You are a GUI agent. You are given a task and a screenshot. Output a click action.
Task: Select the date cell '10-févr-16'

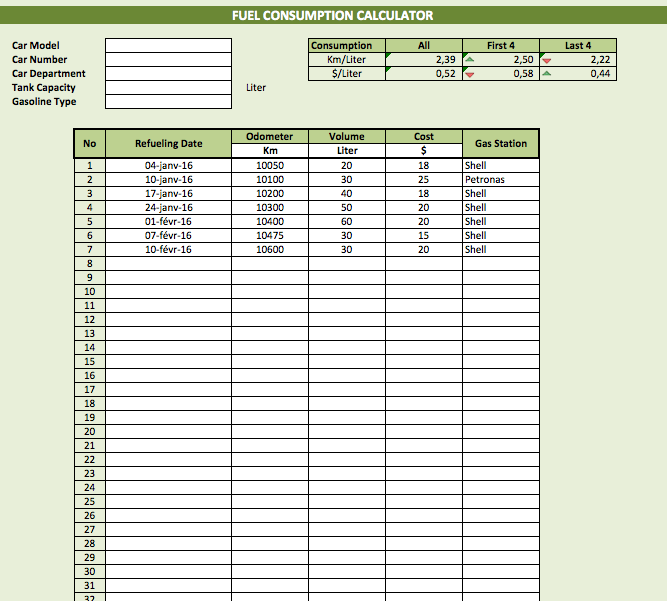tap(168, 250)
